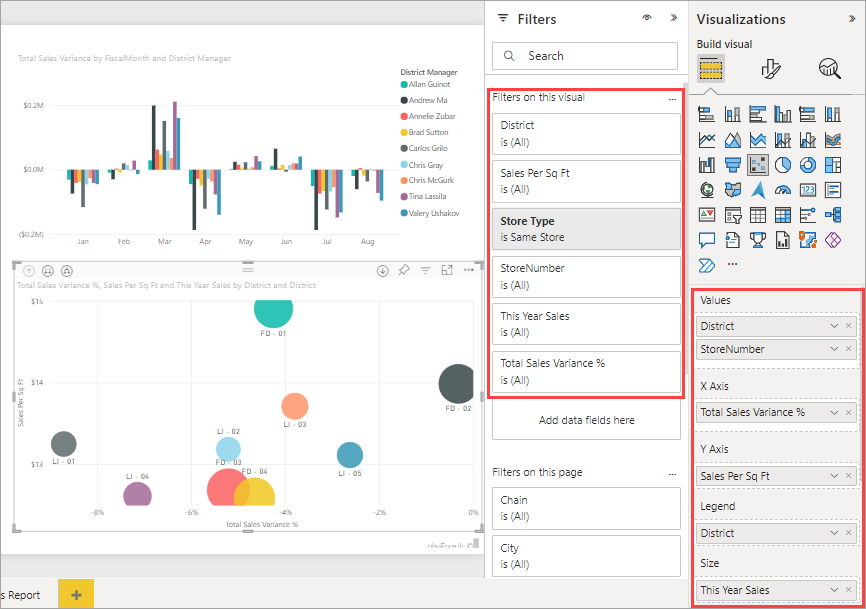Choose the Funnel visual
This screenshot has width=866, height=609.
[x=732, y=165]
